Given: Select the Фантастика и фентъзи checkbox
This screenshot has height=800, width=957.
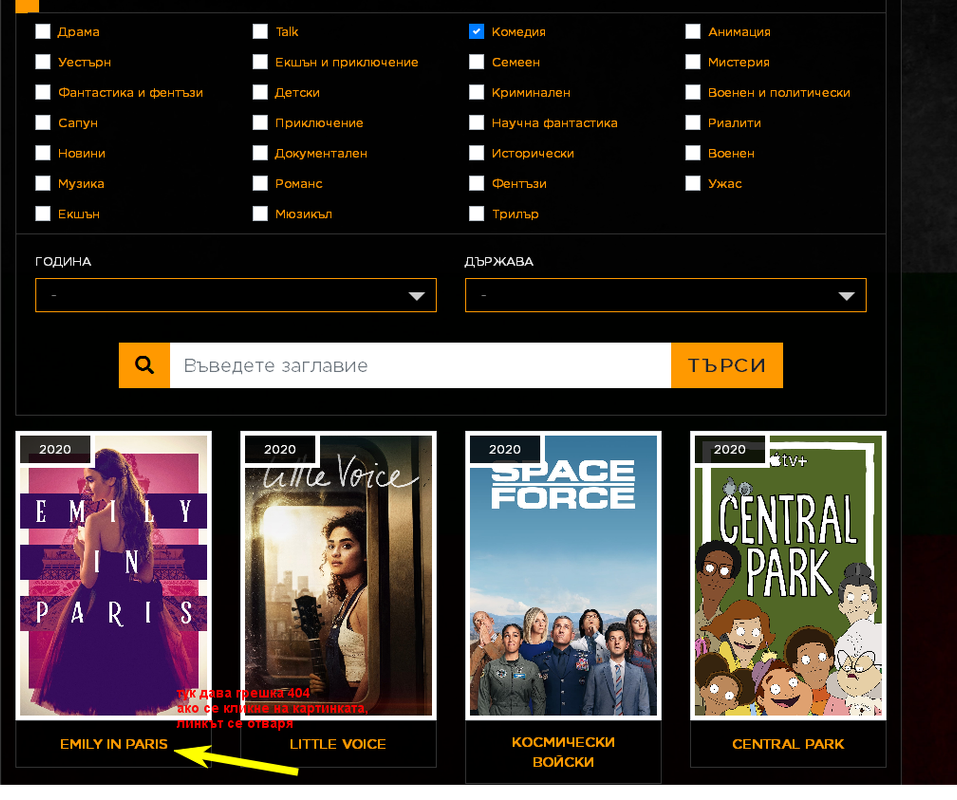Looking at the screenshot, I should coord(43,92).
